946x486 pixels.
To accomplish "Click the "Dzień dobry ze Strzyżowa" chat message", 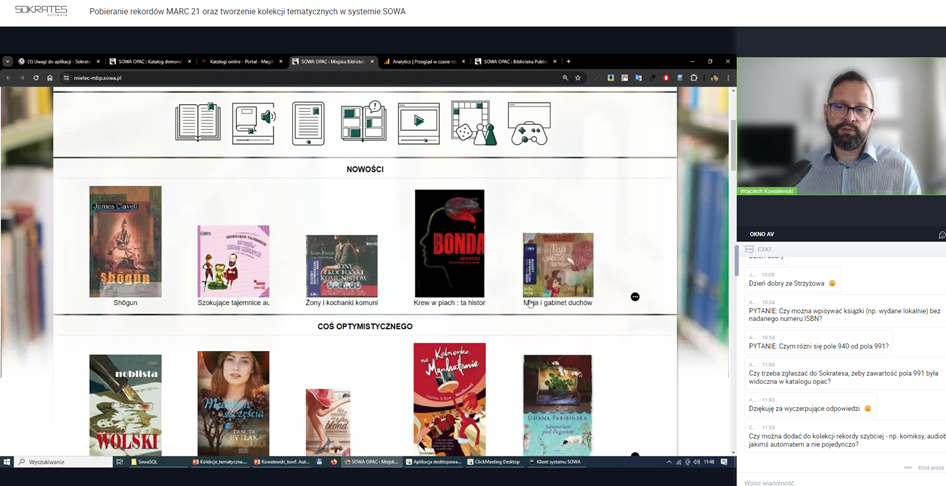I will tap(793, 280).
